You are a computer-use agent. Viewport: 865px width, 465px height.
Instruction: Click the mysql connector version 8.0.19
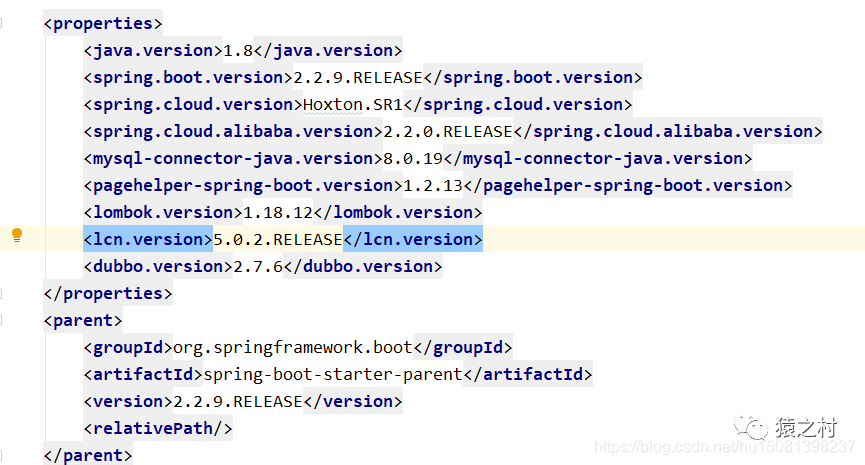tap(413, 159)
